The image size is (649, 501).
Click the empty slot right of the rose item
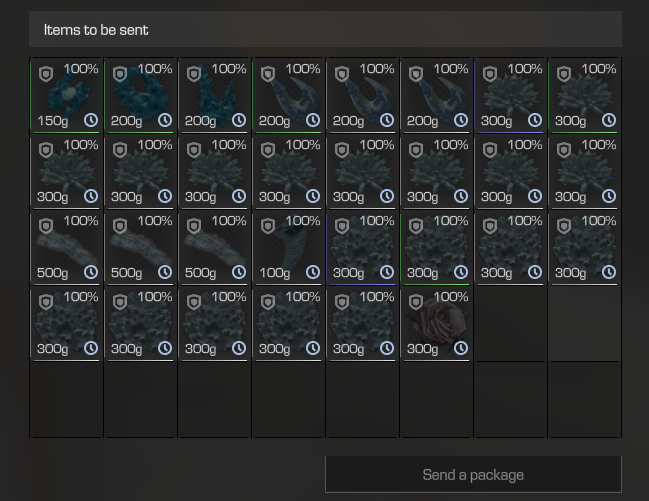point(510,324)
